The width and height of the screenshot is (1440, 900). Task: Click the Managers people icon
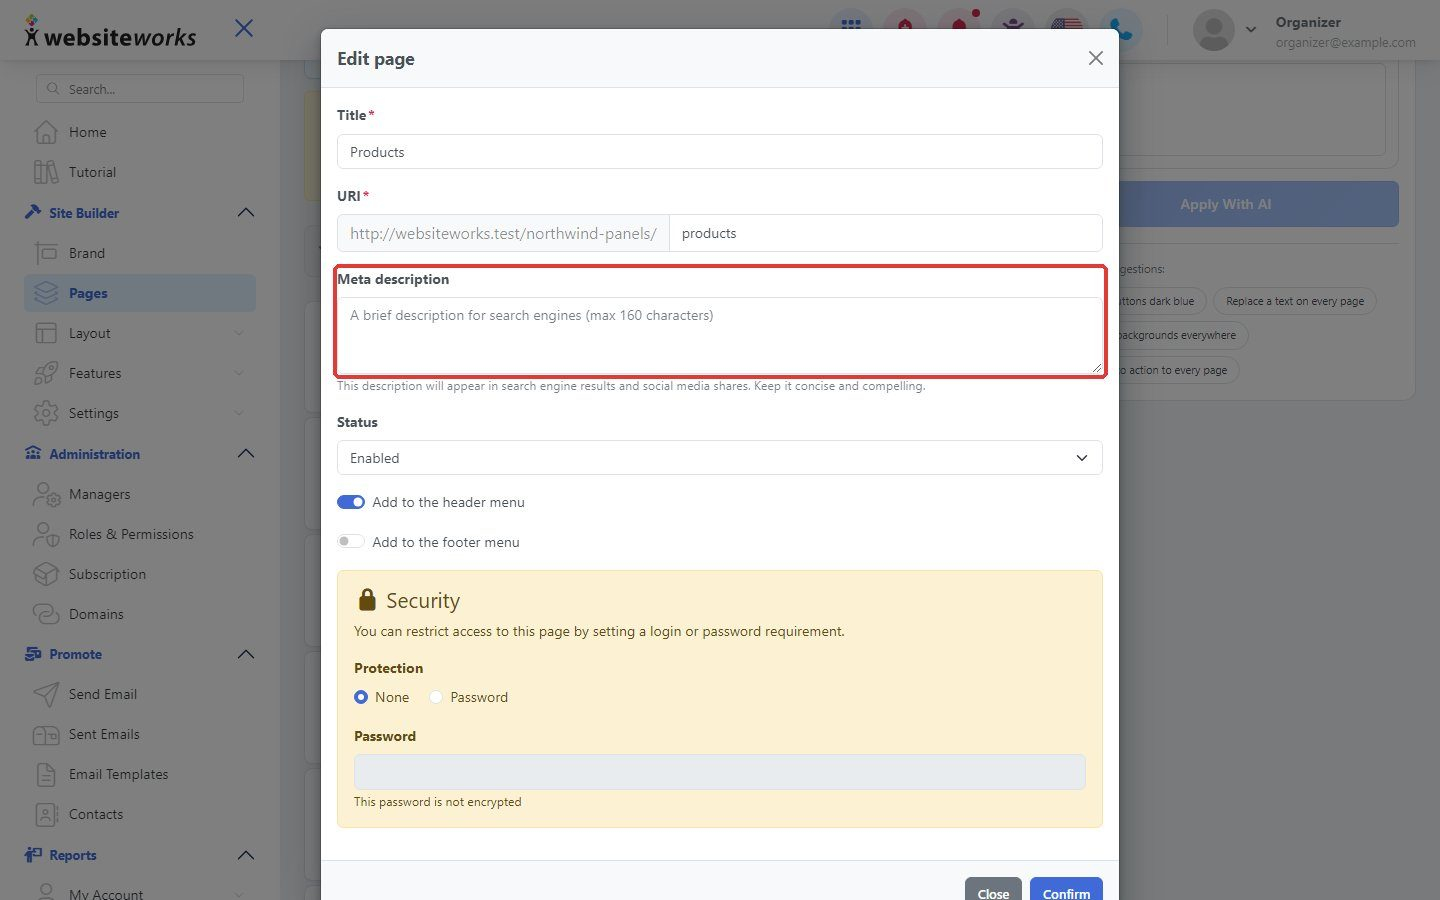[x=46, y=494]
